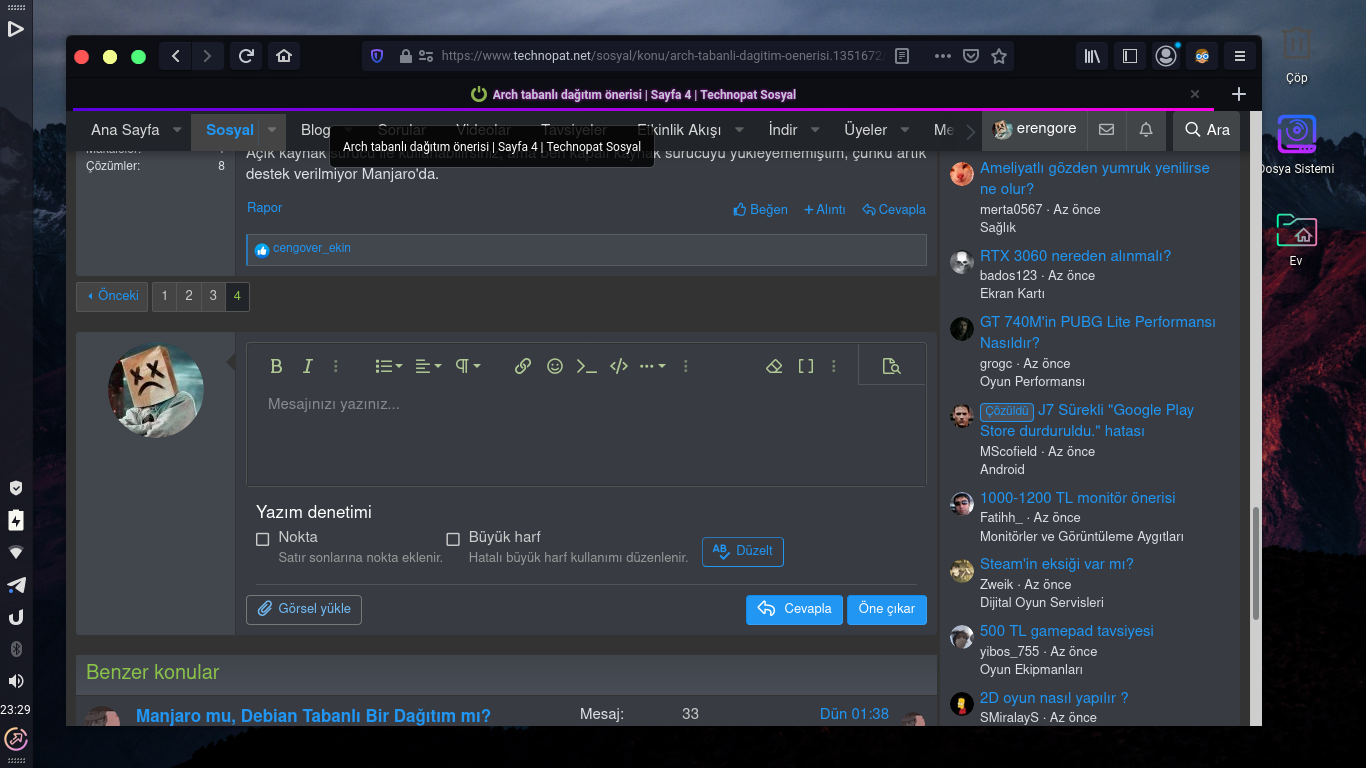The image size is (1366, 768).
Task: Open the Üyeler navigation item
Action: click(x=865, y=130)
